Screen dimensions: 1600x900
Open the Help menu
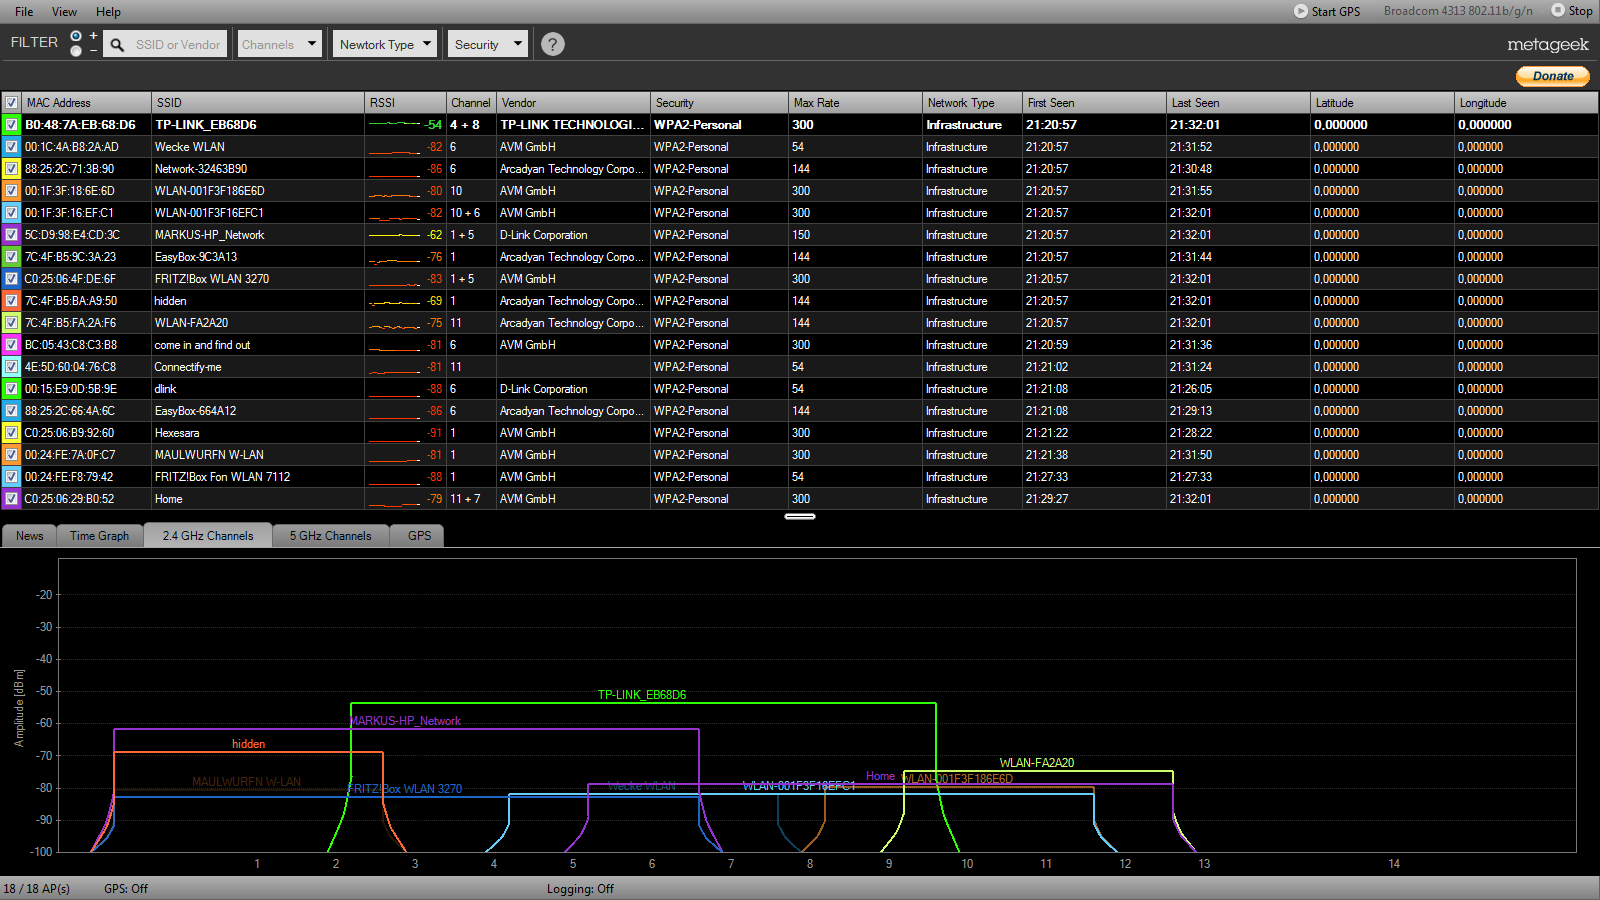point(108,12)
